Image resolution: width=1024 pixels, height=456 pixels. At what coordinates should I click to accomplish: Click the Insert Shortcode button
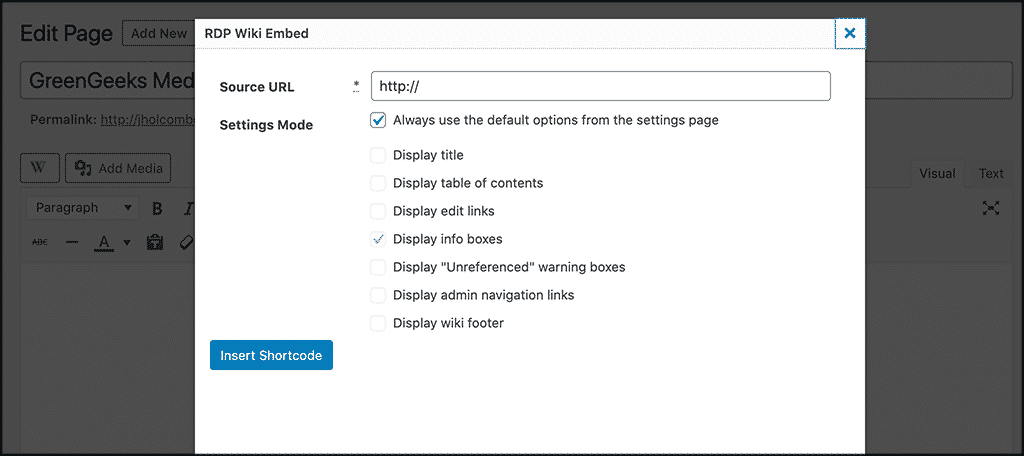pos(271,355)
